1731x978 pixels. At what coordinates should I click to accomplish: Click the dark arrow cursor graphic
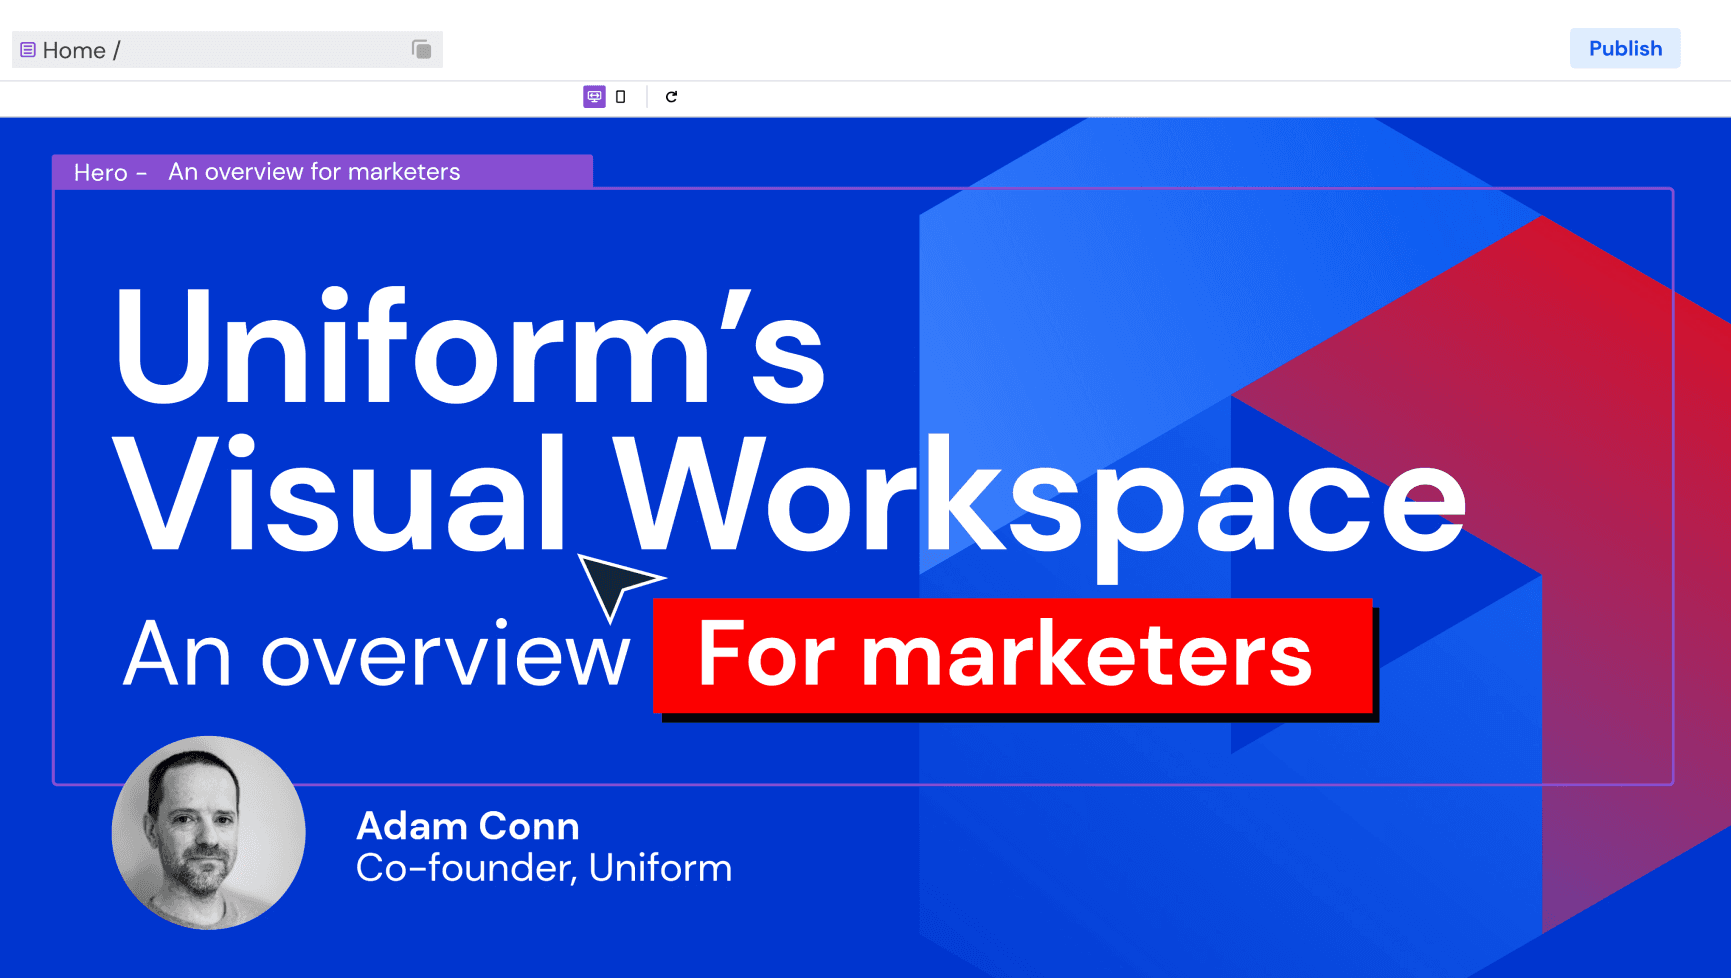pos(612,584)
